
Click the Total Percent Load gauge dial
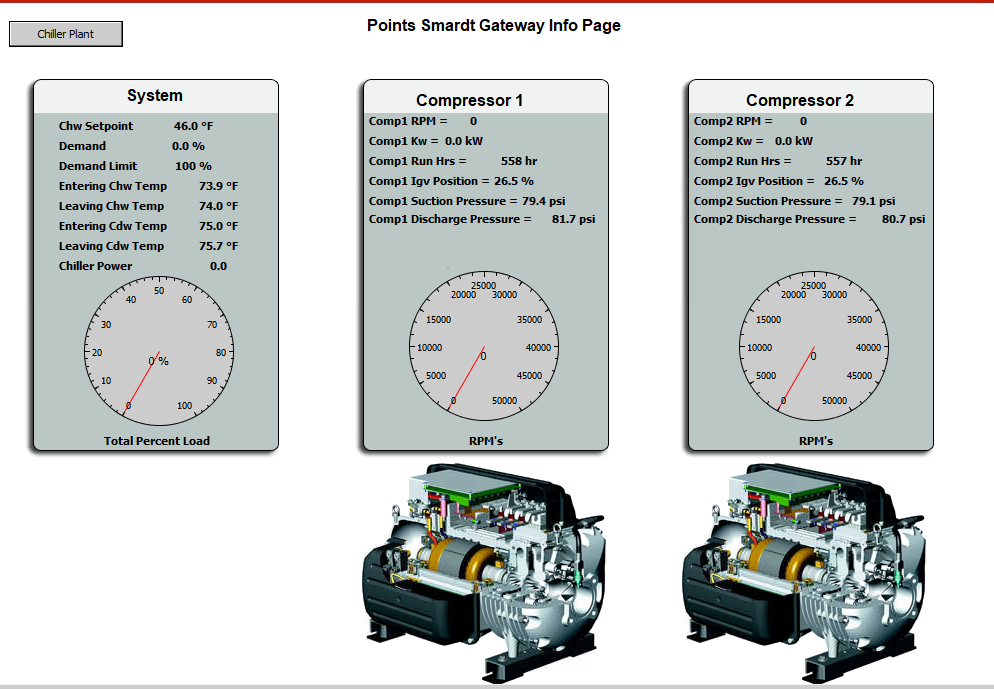click(x=159, y=351)
